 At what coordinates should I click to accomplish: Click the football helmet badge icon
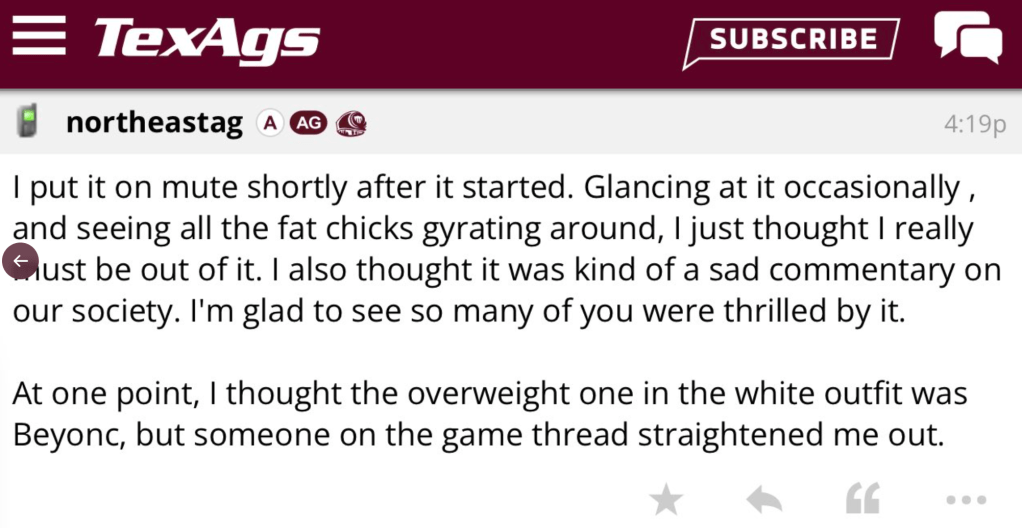350,123
